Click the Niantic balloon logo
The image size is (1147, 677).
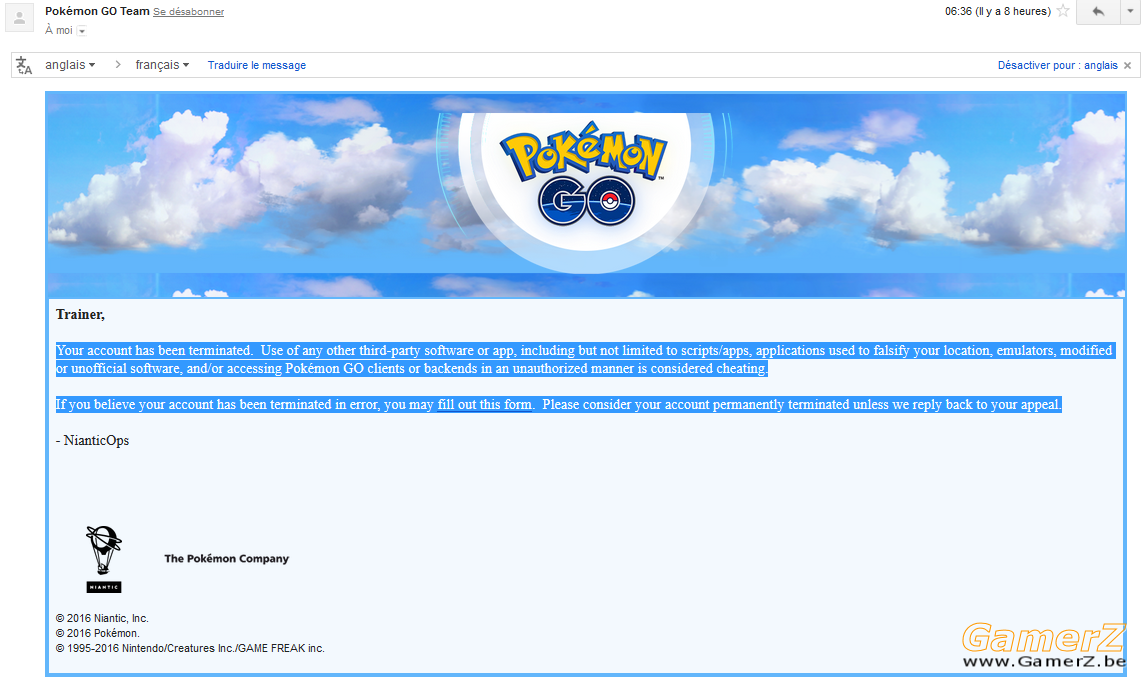(104, 558)
